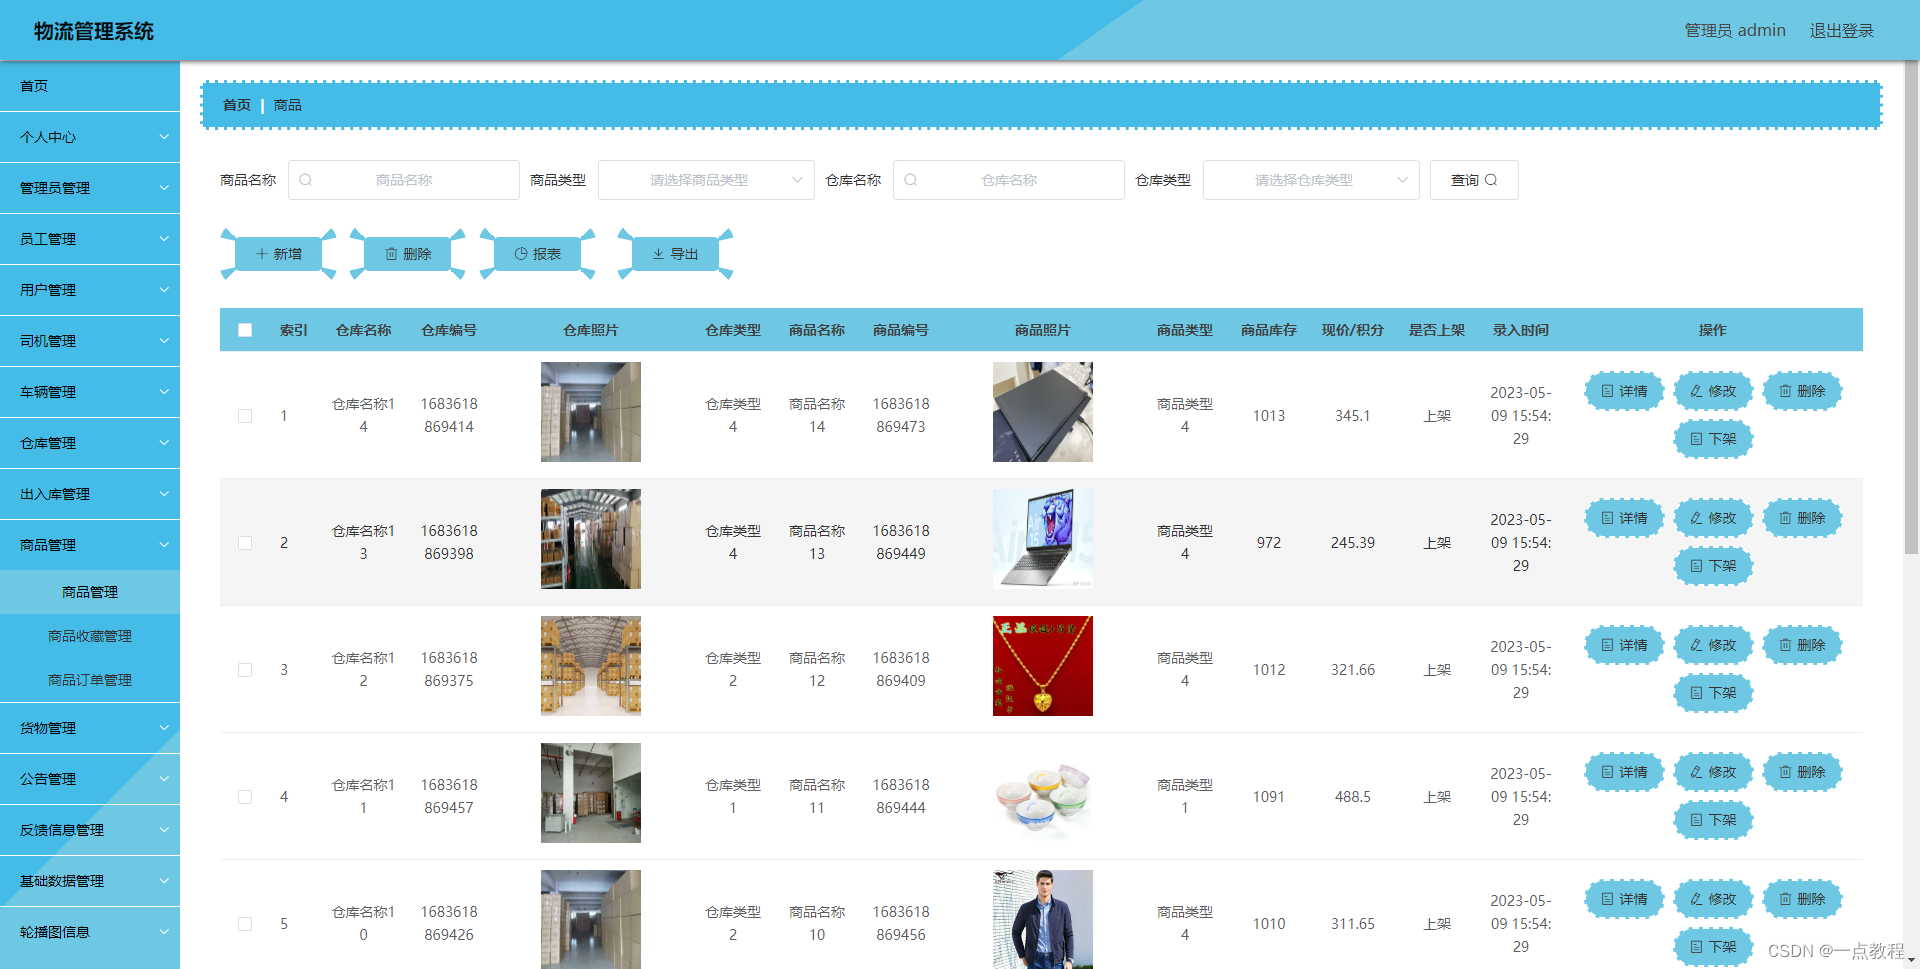Screen dimensions: 1920x969
Task: Select 商品收藏管理 in the sidebar
Action: (90, 635)
